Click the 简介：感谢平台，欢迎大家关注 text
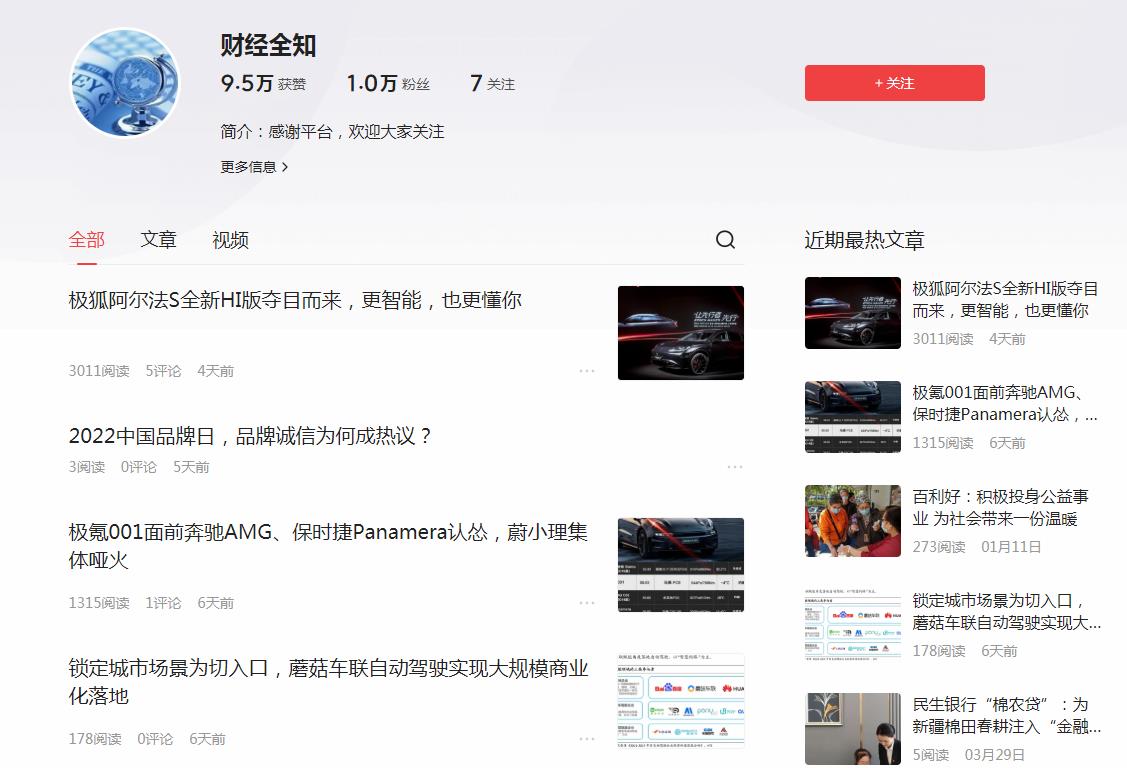The width and height of the screenshot is (1127, 768). click(332, 131)
